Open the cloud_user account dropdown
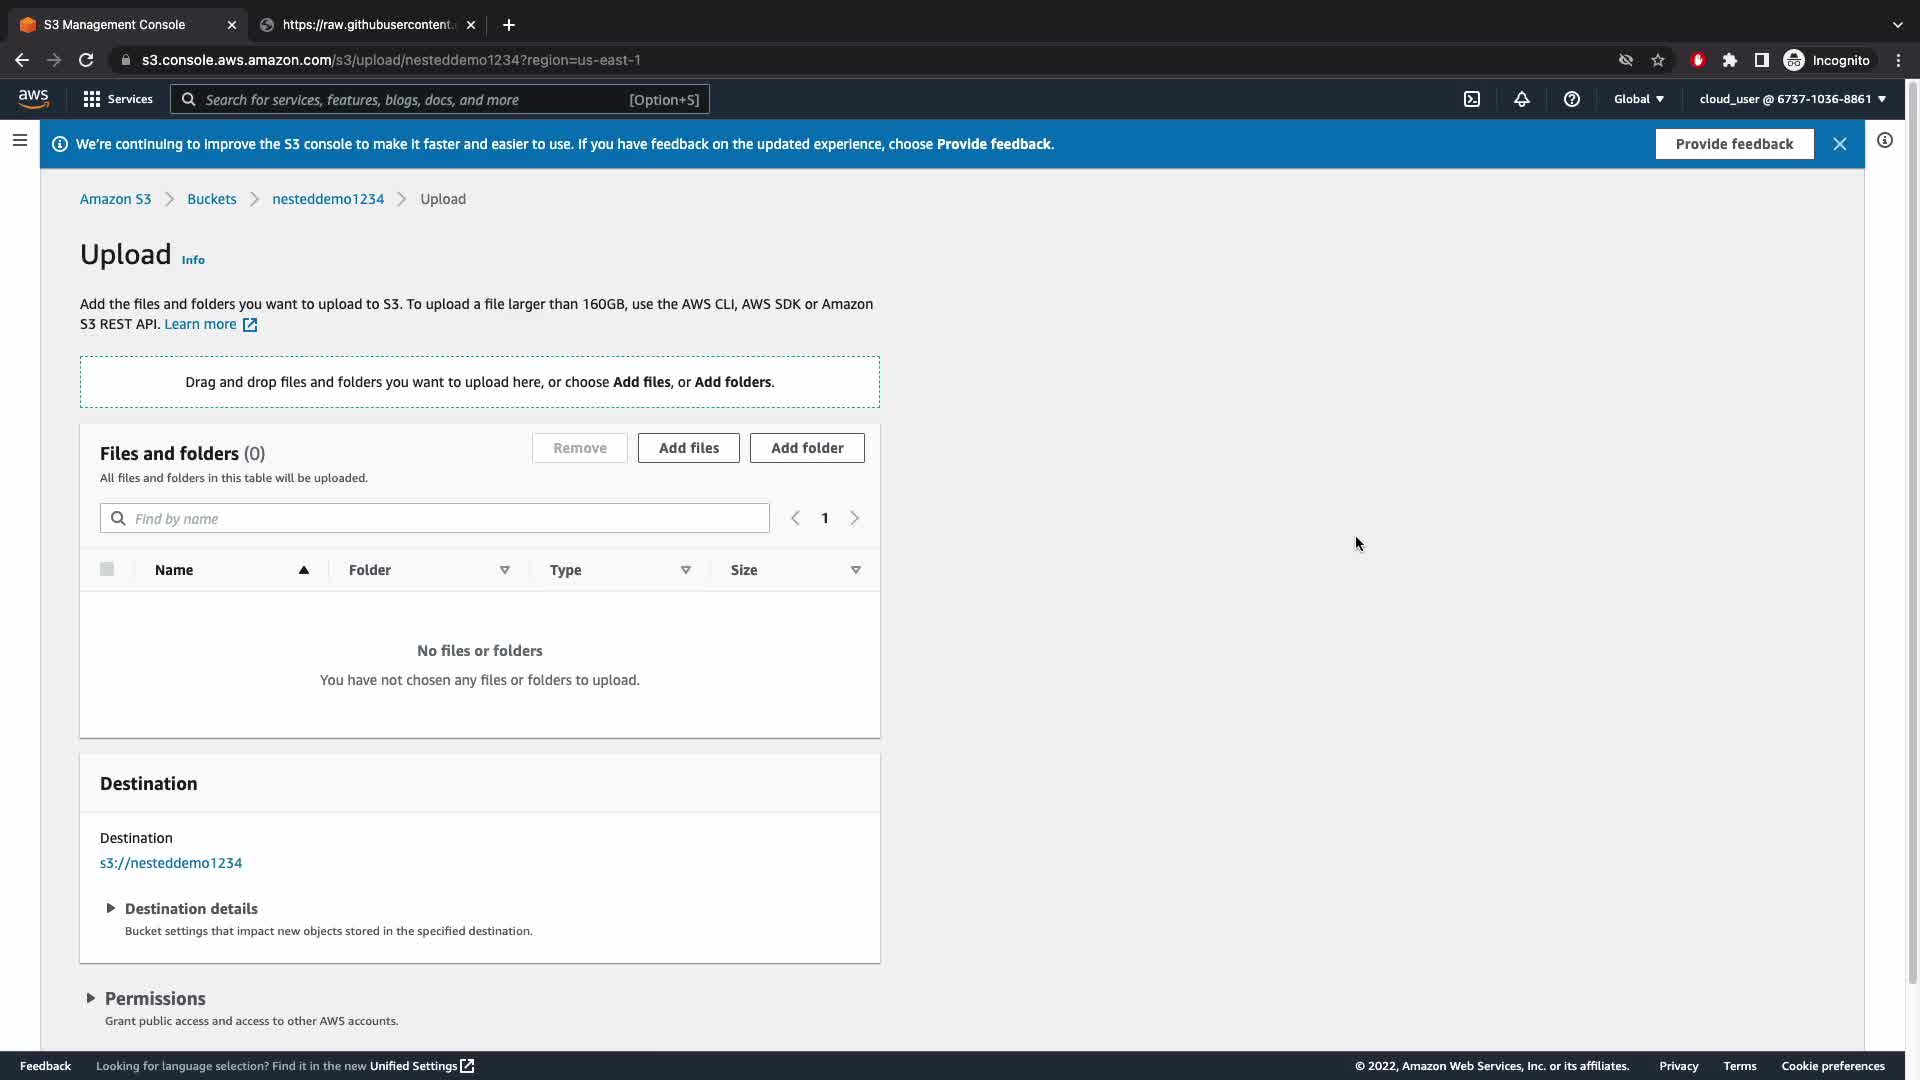Screen dimensions: 1920x1080 pos(1791,99)
